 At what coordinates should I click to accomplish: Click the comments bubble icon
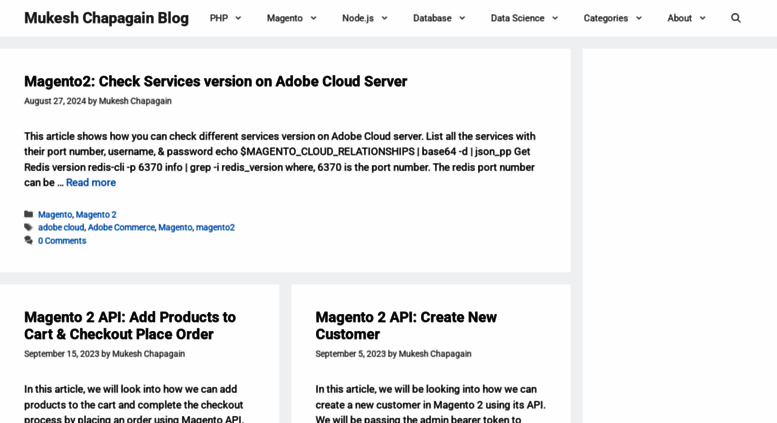tap(29, 240)
